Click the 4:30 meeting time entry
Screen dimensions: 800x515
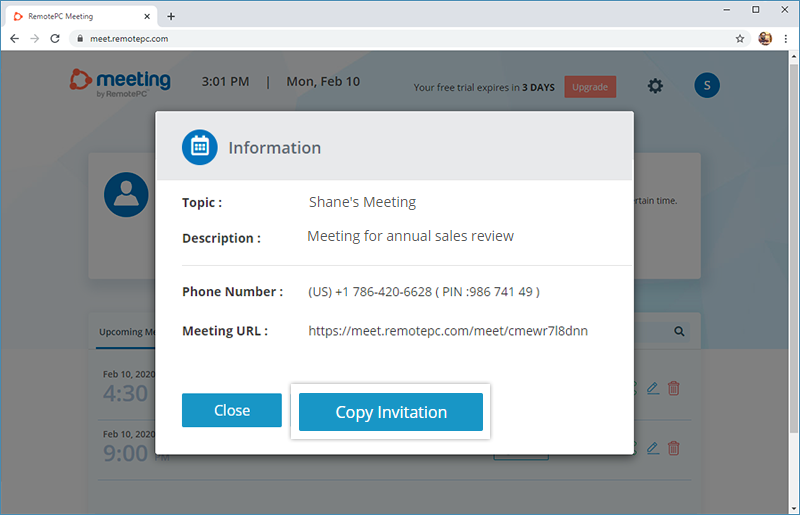(x=126, y=393)
